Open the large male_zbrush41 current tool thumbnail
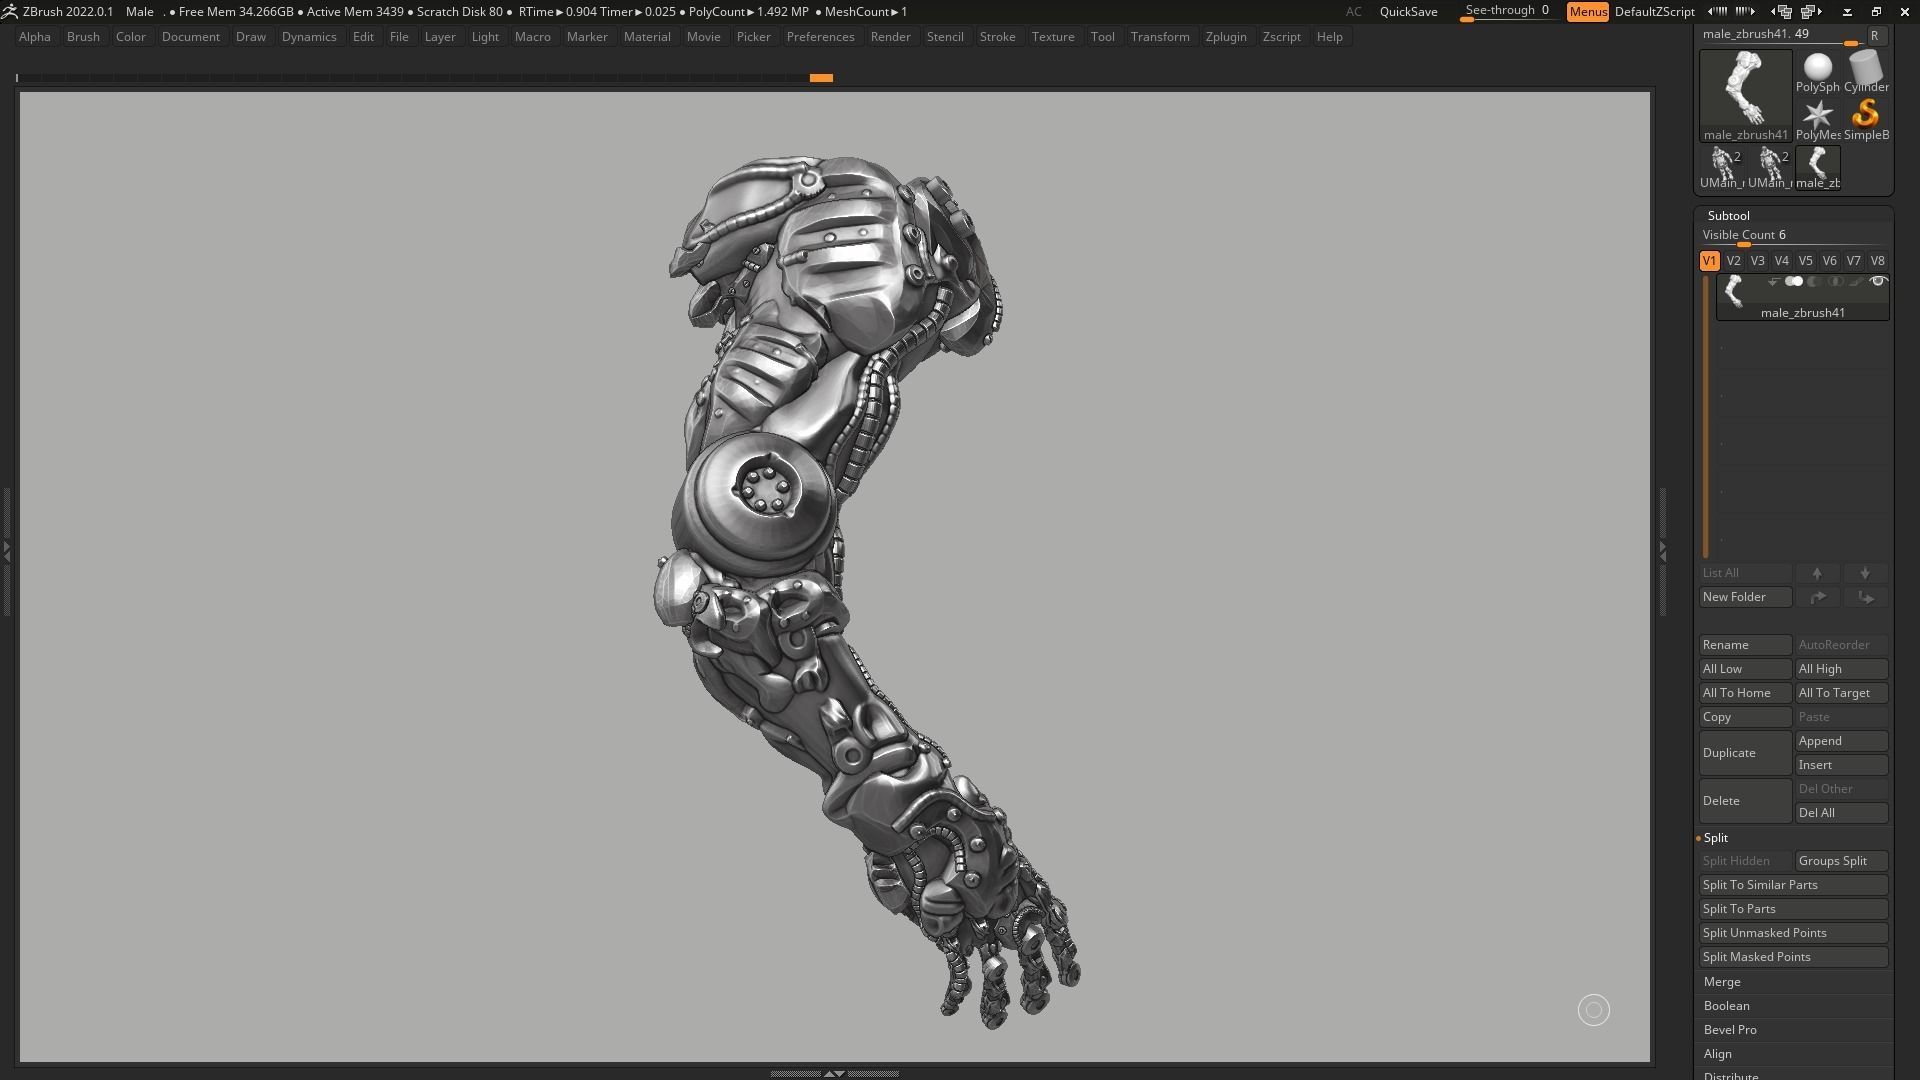 coord(1746,96)
